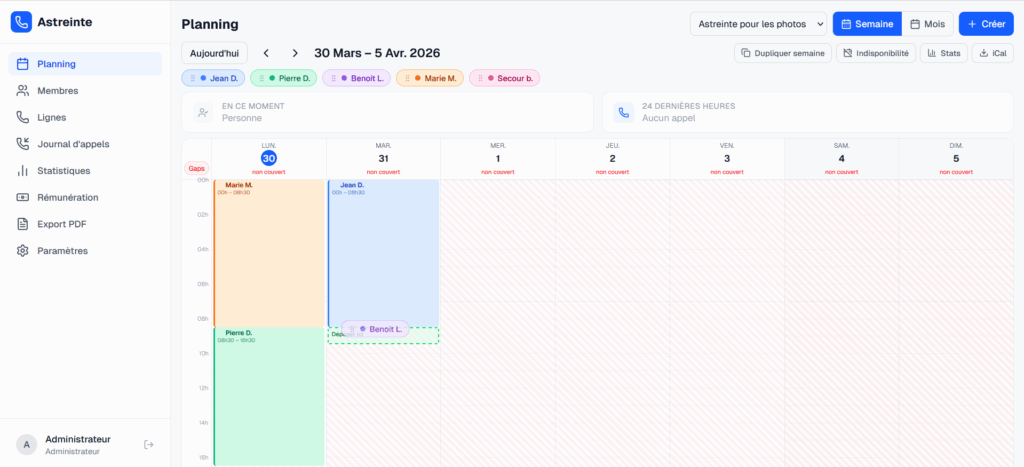Select the Marie M. member chip

(x=430, y=78)
